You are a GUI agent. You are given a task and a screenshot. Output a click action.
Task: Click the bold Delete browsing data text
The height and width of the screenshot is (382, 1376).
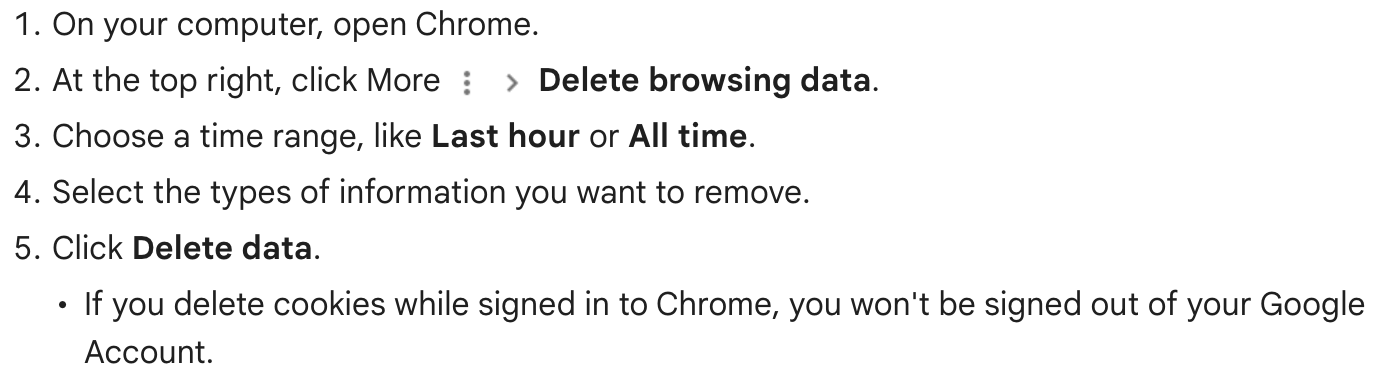coord(705,81)
